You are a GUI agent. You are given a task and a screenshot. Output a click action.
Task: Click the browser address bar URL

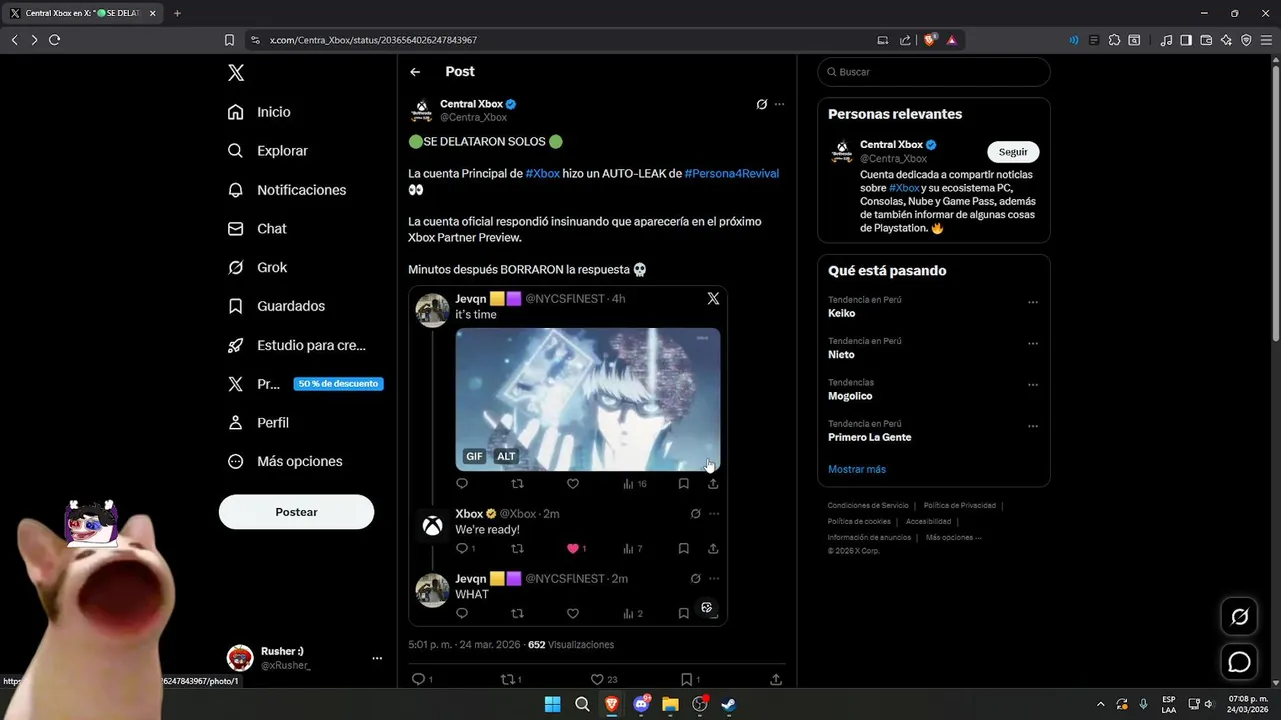(x=373, y=40)
